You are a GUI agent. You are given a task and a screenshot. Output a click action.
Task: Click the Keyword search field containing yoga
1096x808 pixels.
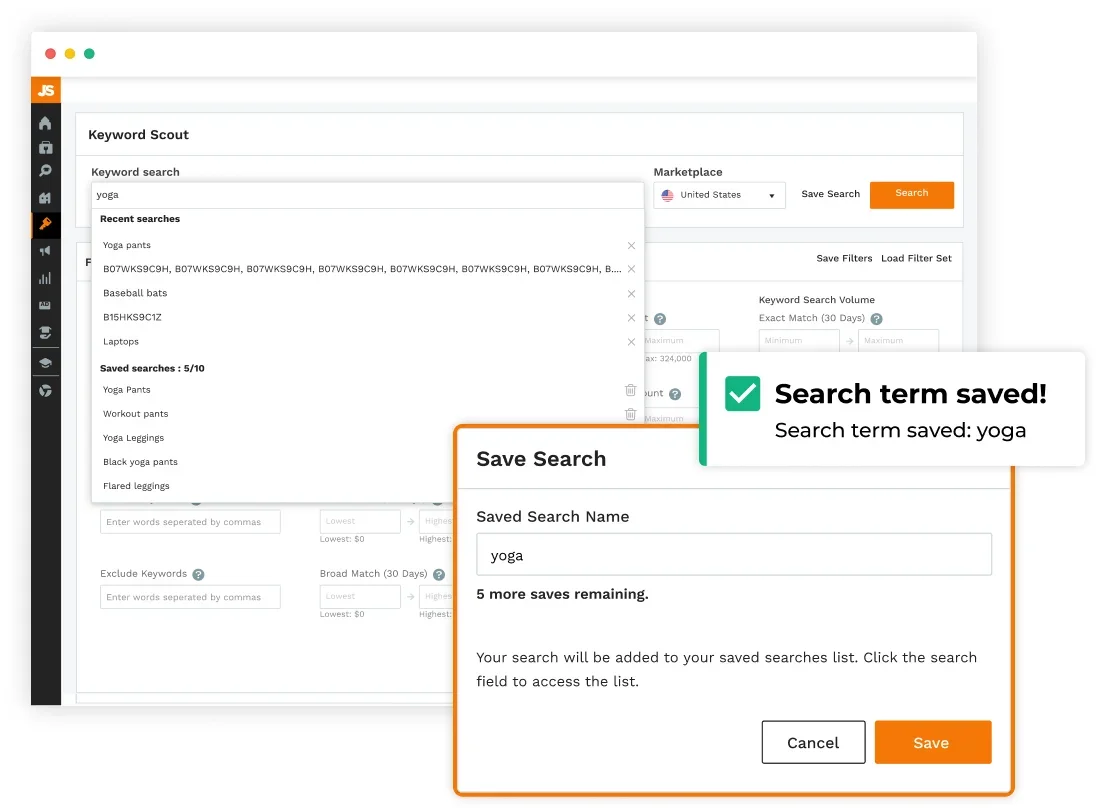(368, 195)
